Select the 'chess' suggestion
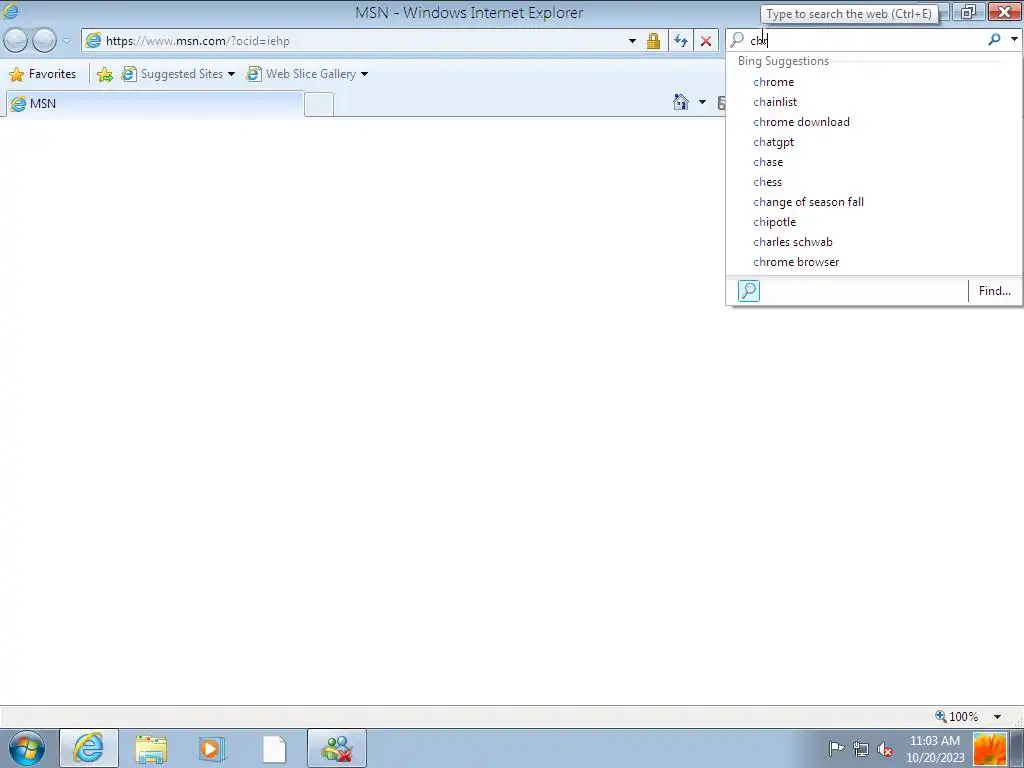This screenshot has width=1024, height=768. coord(874,182)
